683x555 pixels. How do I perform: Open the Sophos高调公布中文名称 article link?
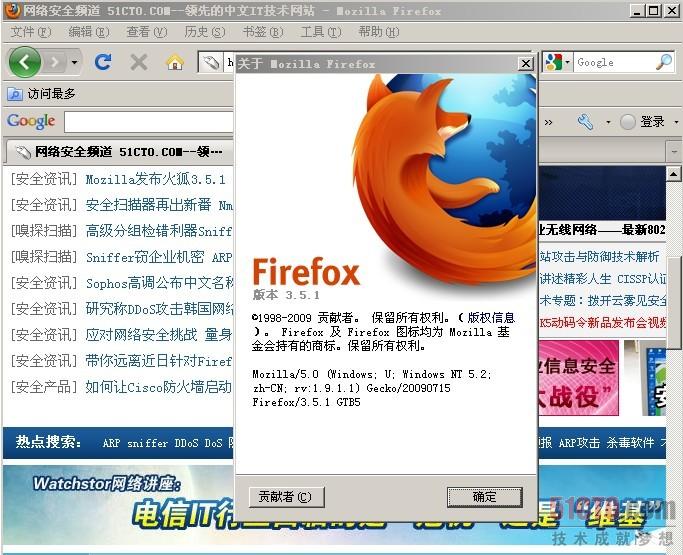pyautogui.click(x=159, y=283)
